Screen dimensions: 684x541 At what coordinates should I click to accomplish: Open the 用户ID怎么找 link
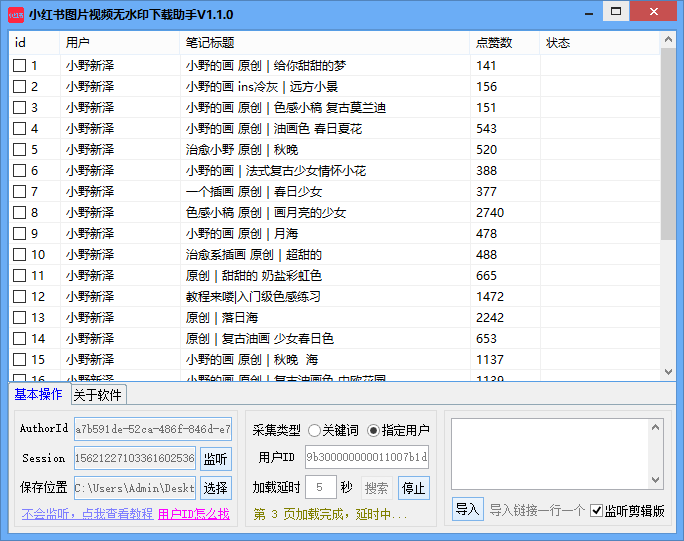pyautogui.click(x=194, y=514)
